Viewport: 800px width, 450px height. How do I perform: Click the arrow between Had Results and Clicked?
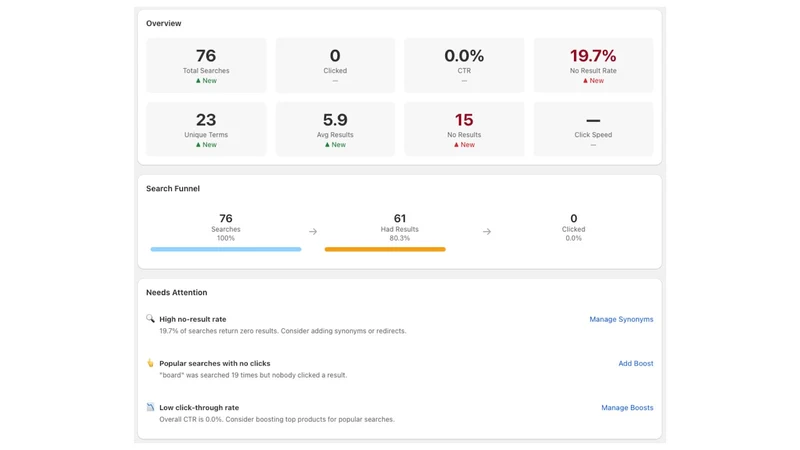click(x=487, y=232)
